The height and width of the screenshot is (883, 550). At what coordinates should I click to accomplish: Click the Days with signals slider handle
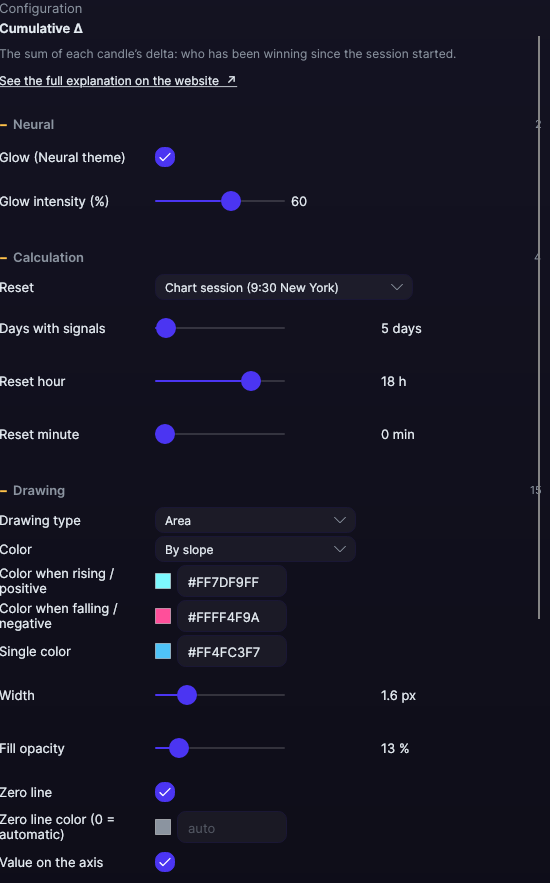point(166,328)
